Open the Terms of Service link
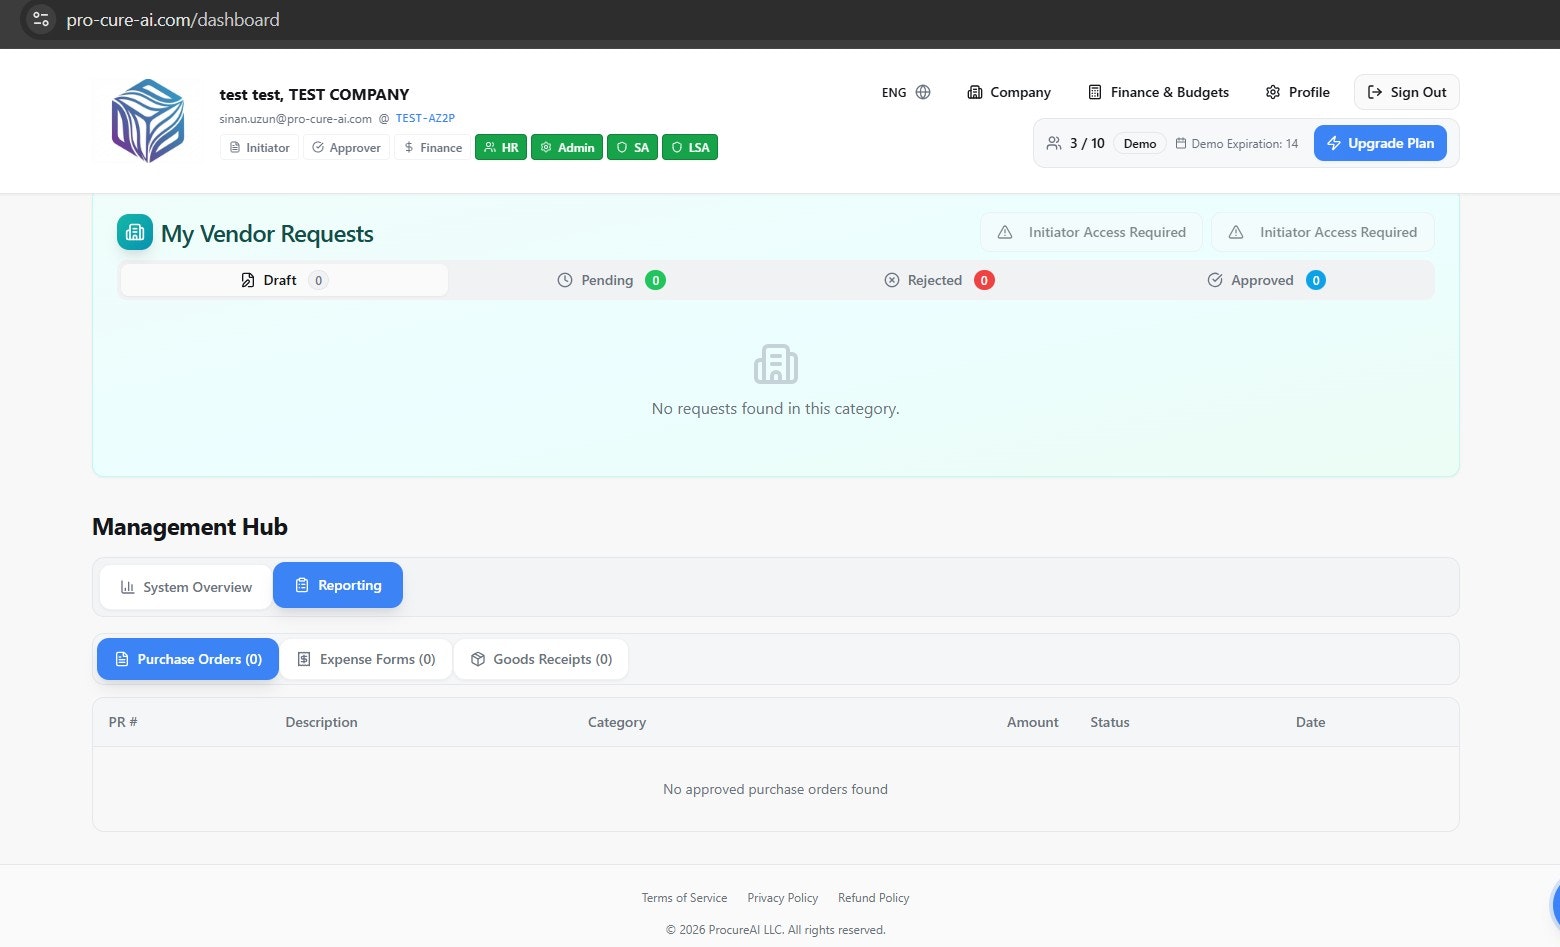 [x=684, y=898]
